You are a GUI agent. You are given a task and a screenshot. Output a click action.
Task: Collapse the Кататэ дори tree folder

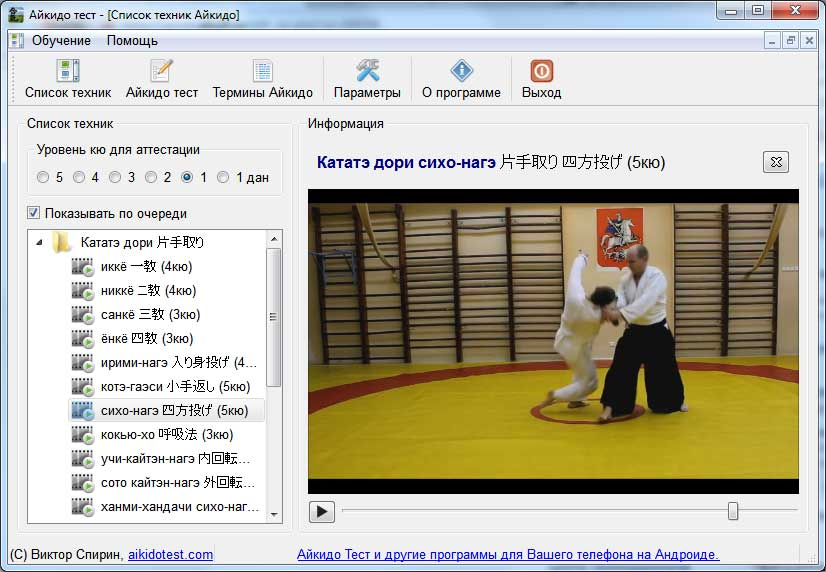coord(39,242)
